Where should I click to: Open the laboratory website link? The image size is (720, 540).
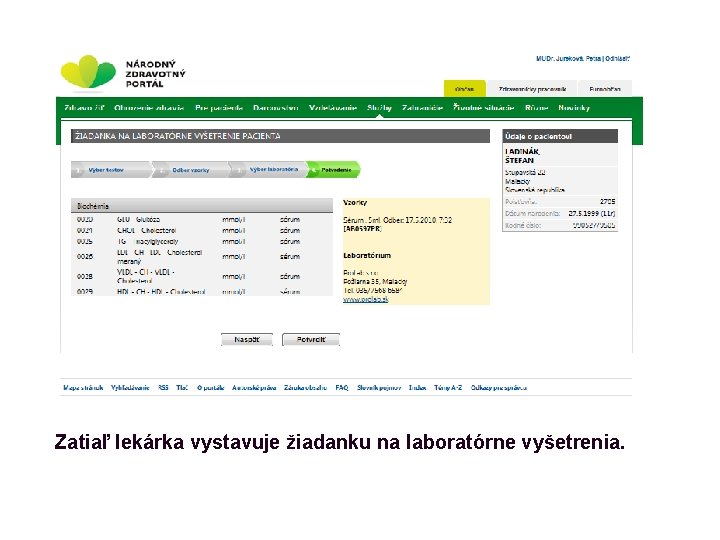click(366, 299)
